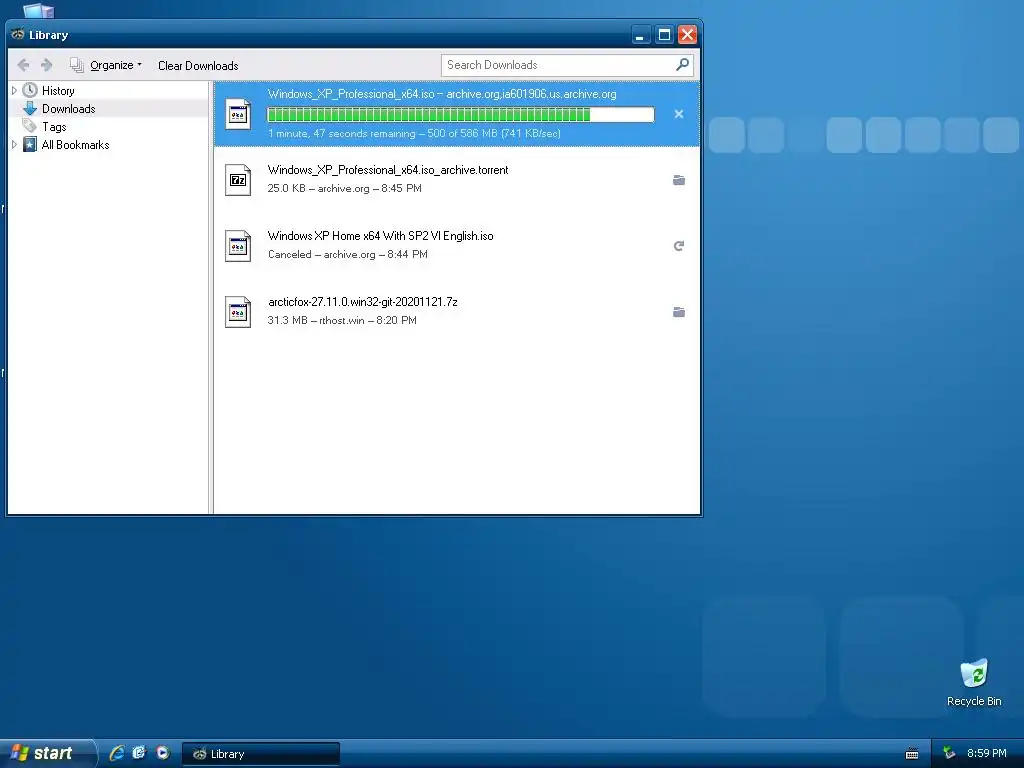The width and height of the screenshot is (1024, 768).
Task: Launch Windows Media Player from quick launch
Action: pyautogui.click(x=163, y=753)
